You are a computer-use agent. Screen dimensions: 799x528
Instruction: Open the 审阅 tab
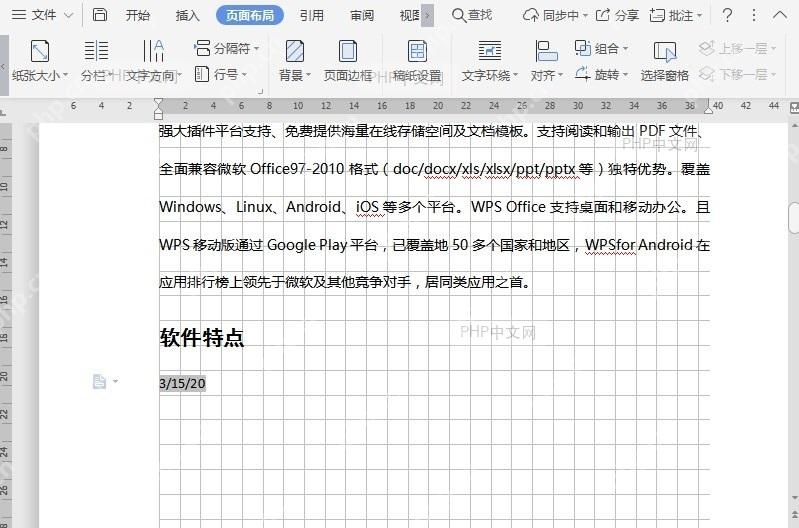click(x=362, y=16)
